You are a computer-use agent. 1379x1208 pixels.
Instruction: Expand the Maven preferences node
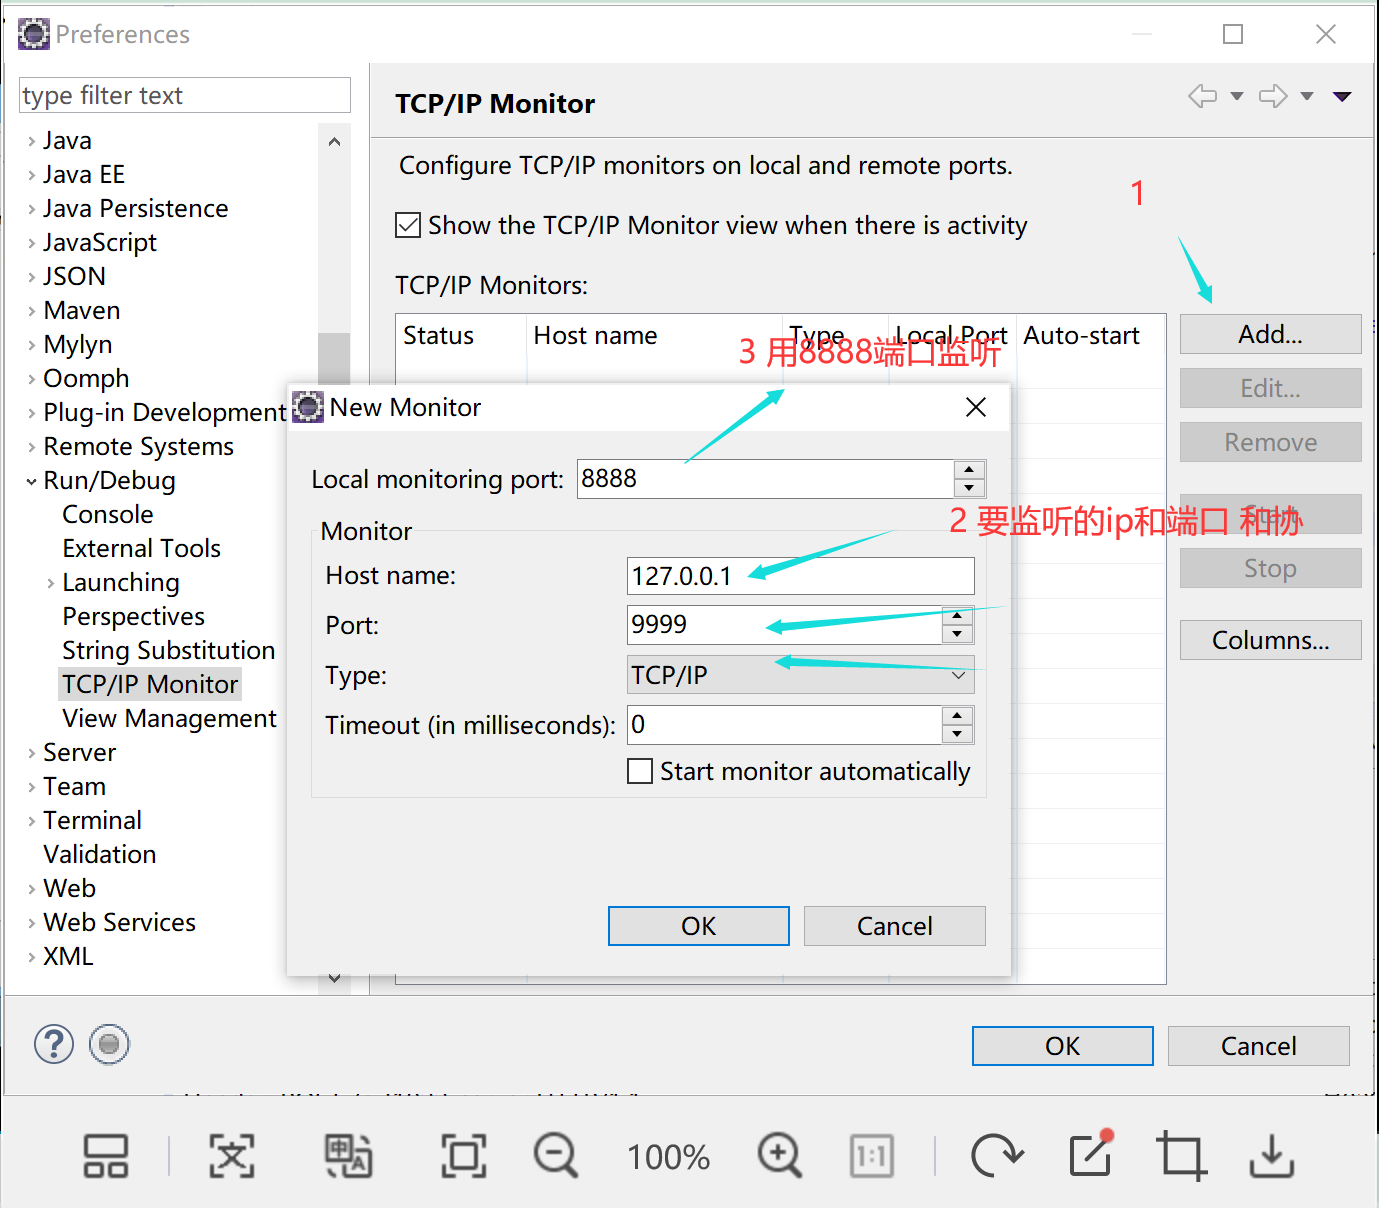(x=31, y=311)
